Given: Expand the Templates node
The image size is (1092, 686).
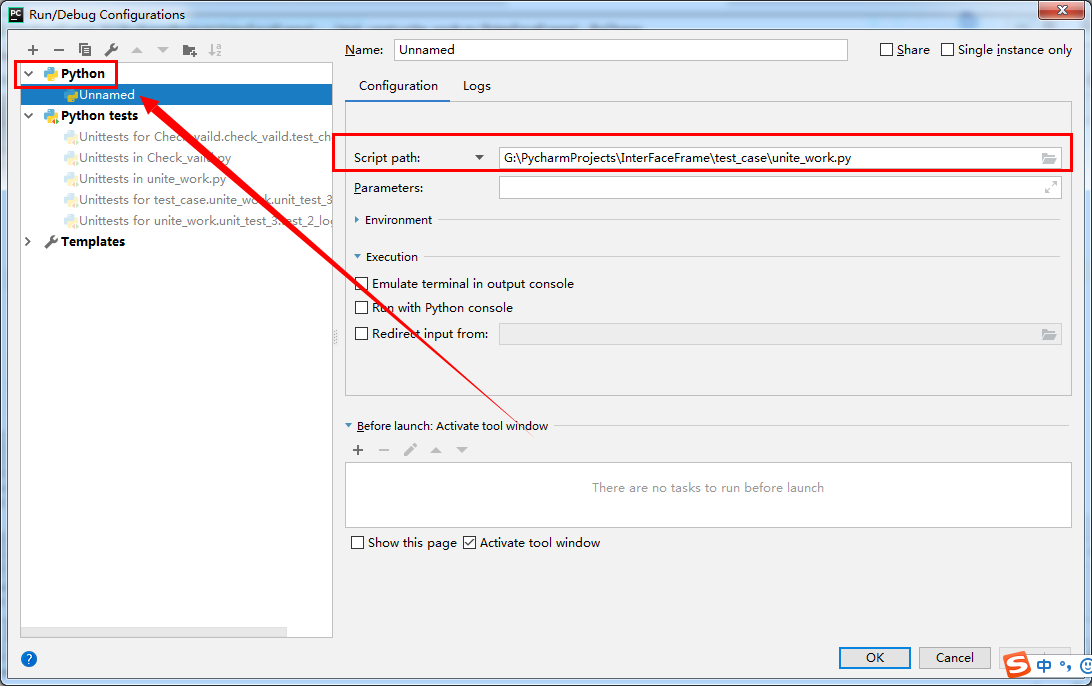Looking at the screenshot, I should tap(28, 241).
